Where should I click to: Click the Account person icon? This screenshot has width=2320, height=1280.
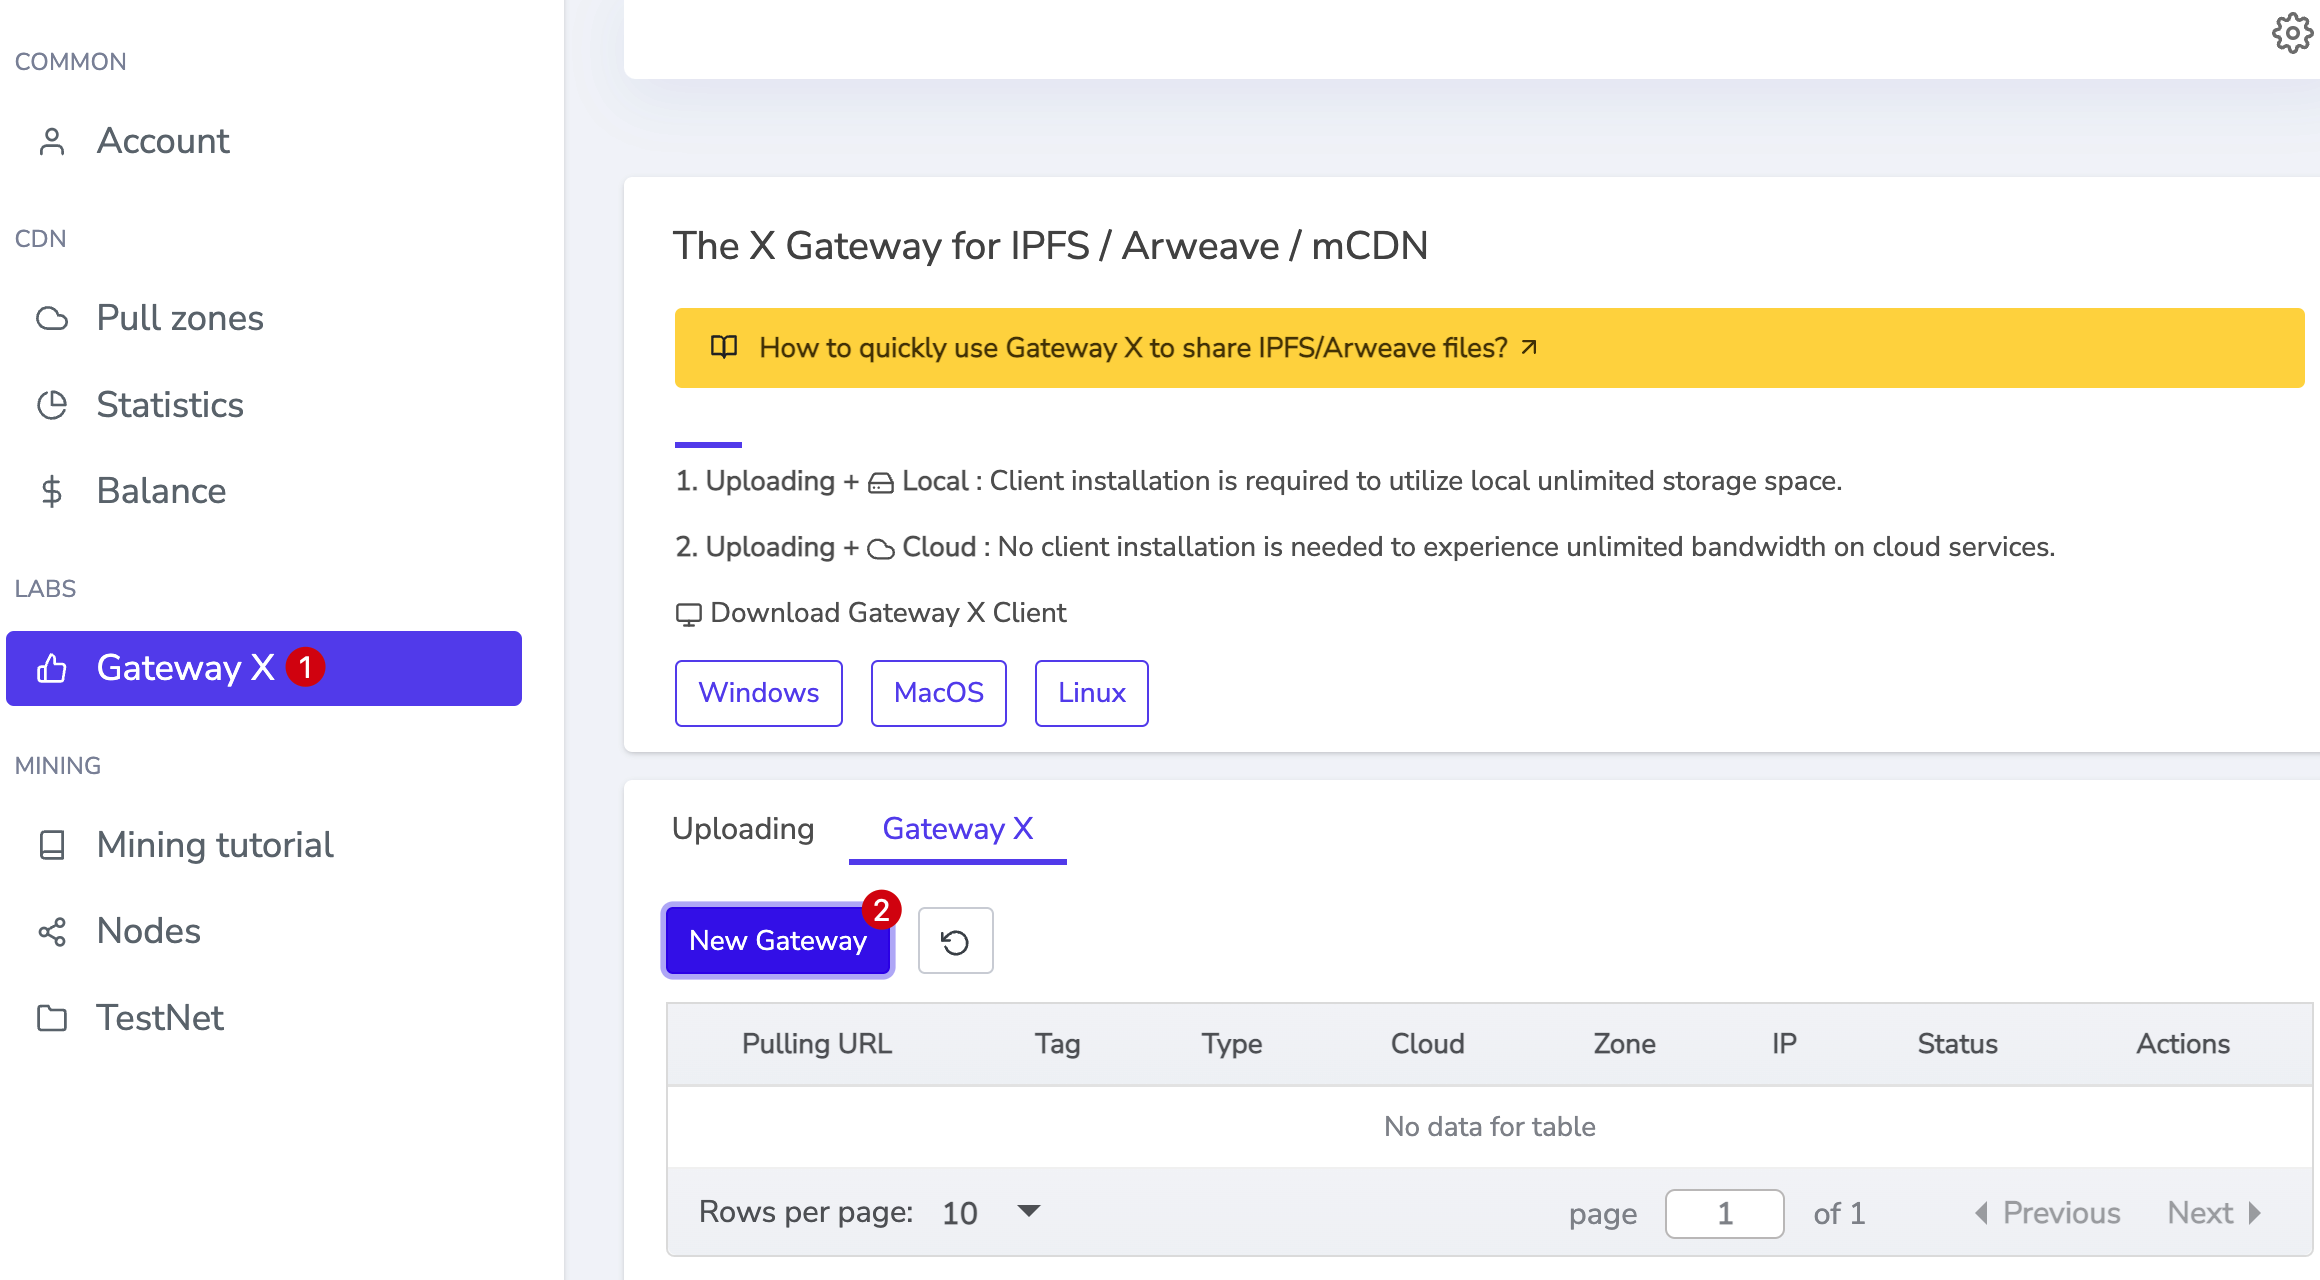52,142
